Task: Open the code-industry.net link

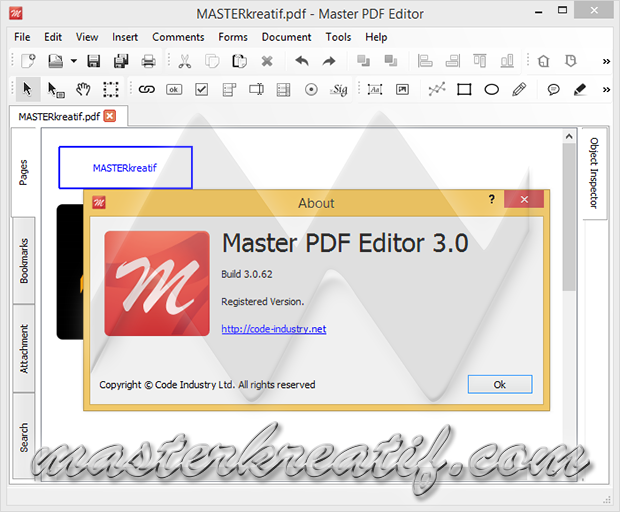Action: (274, 329)
